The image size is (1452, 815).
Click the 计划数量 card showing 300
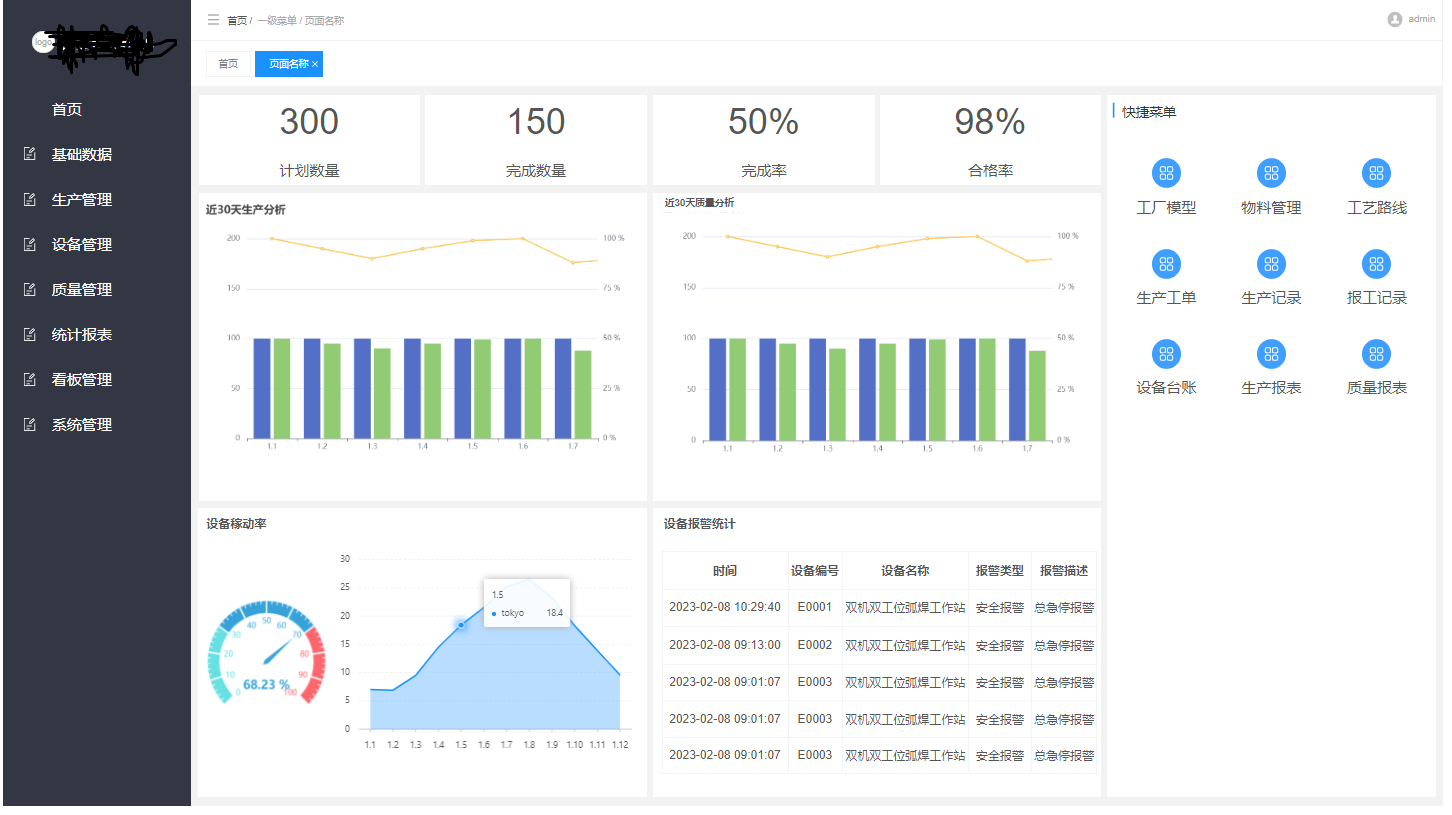[x=309, y=140]
